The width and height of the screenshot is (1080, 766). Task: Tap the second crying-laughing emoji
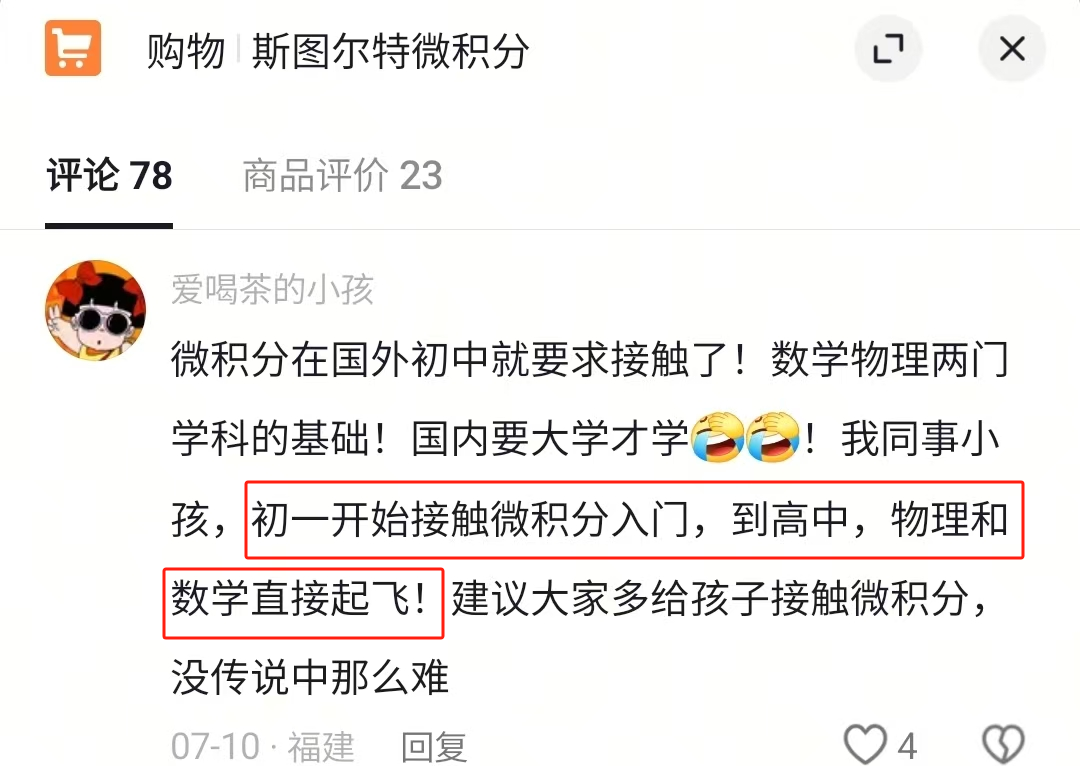point(773,437)
